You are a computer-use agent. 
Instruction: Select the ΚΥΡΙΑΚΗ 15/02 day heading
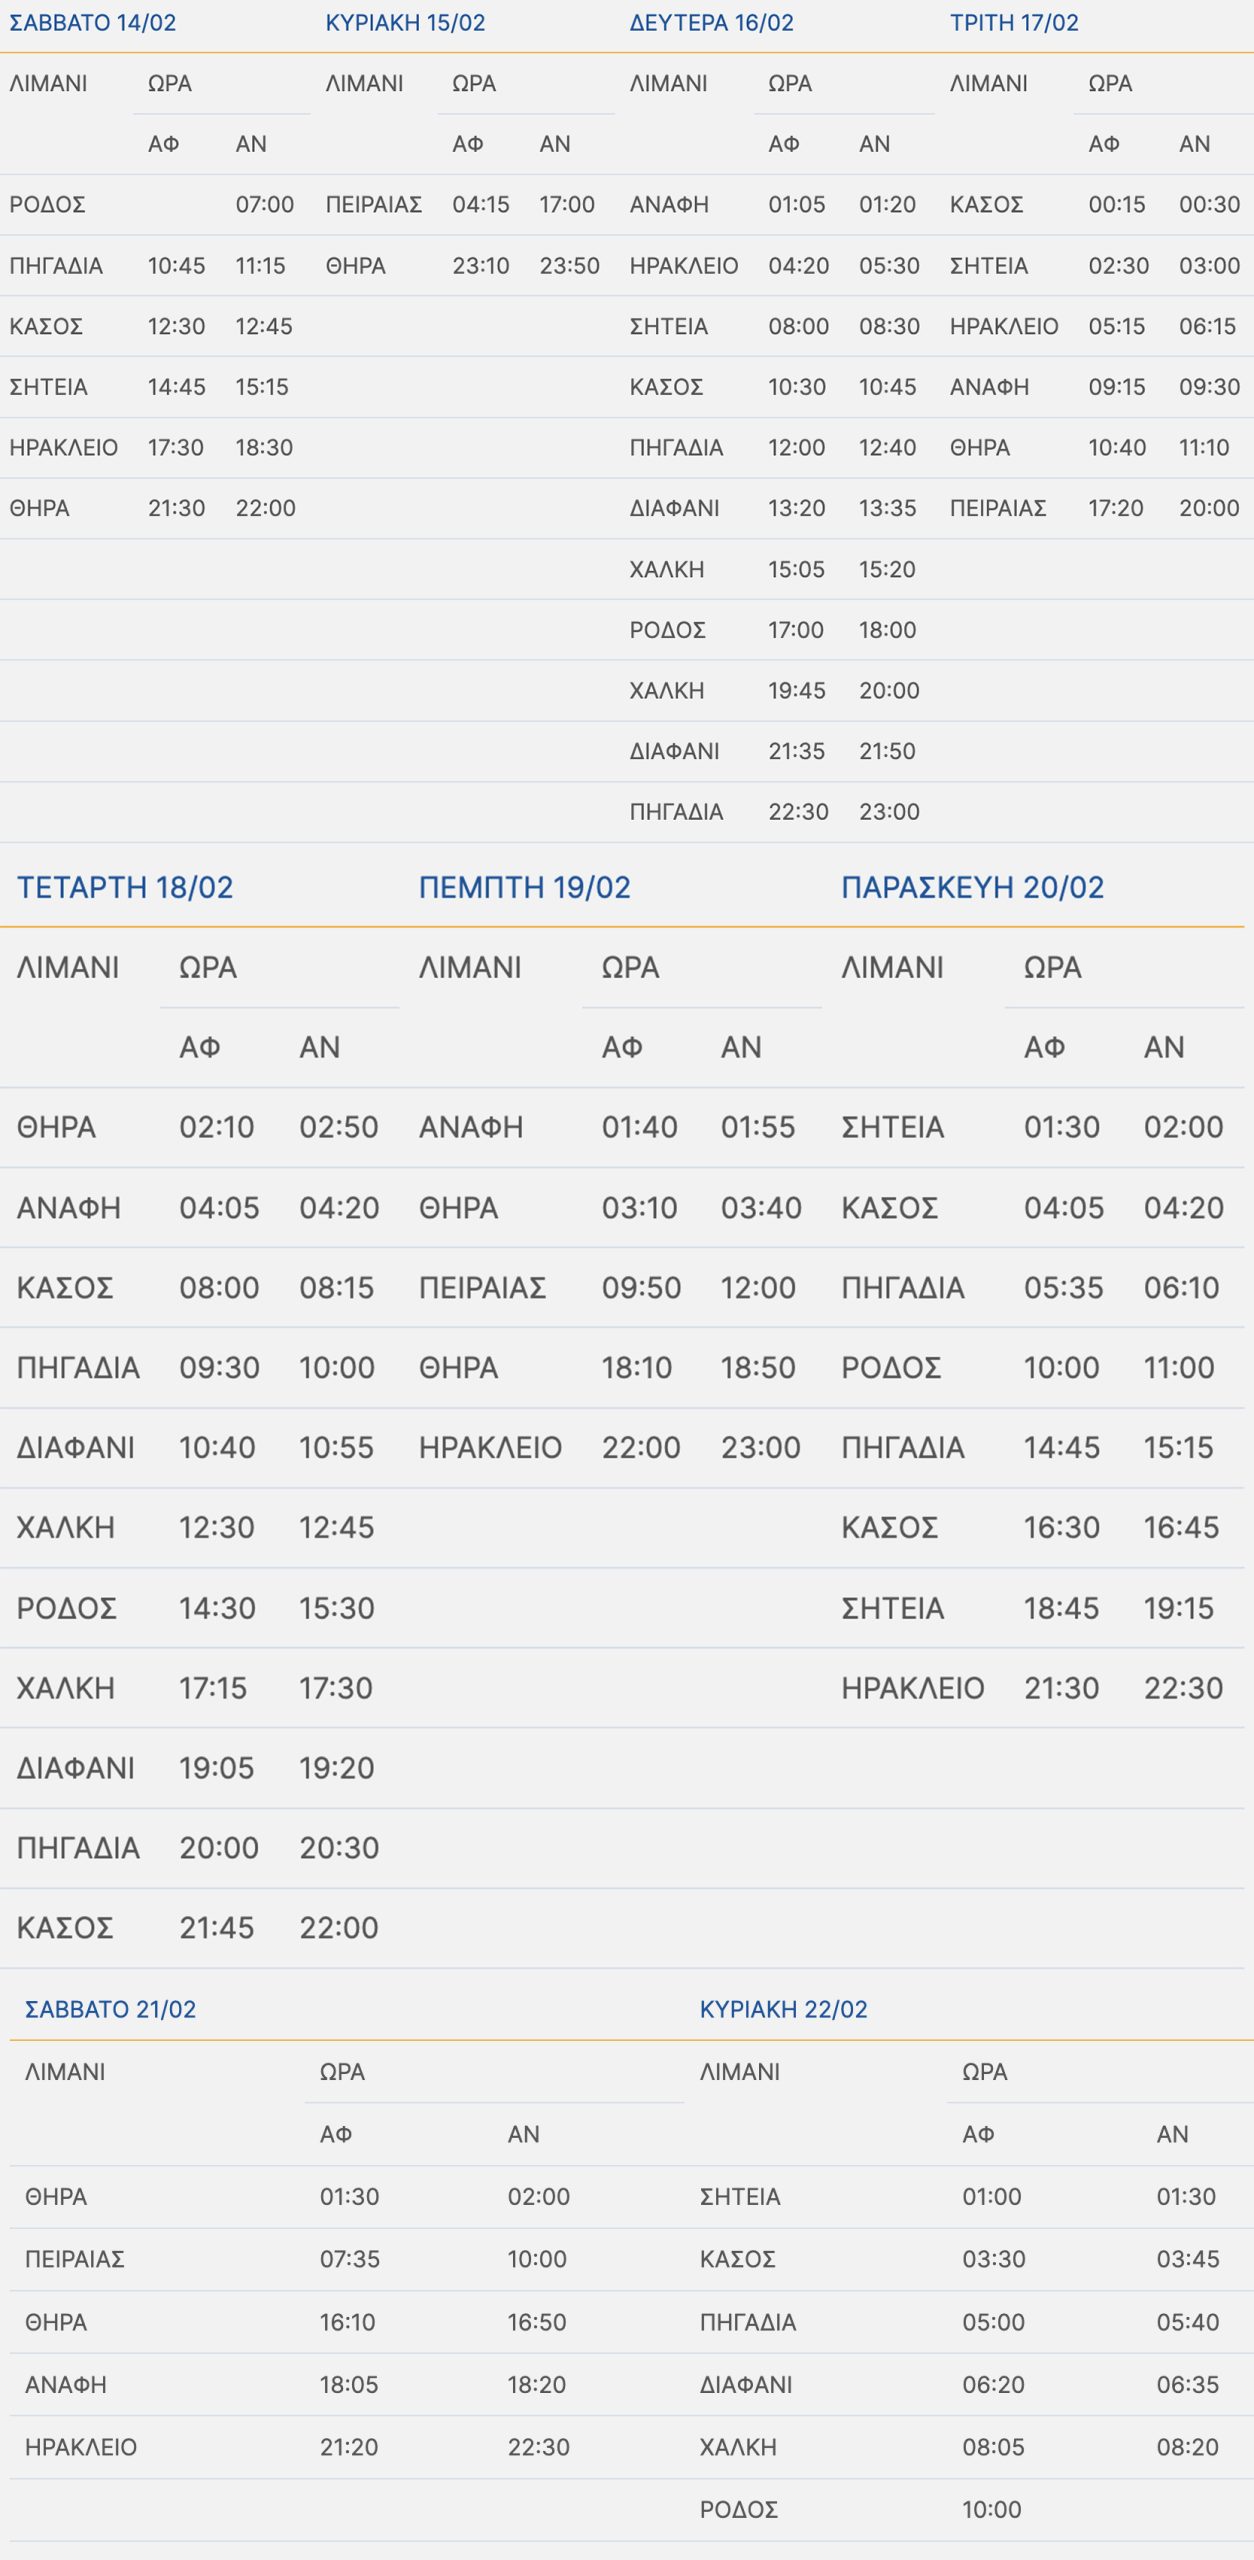(405, 23)
